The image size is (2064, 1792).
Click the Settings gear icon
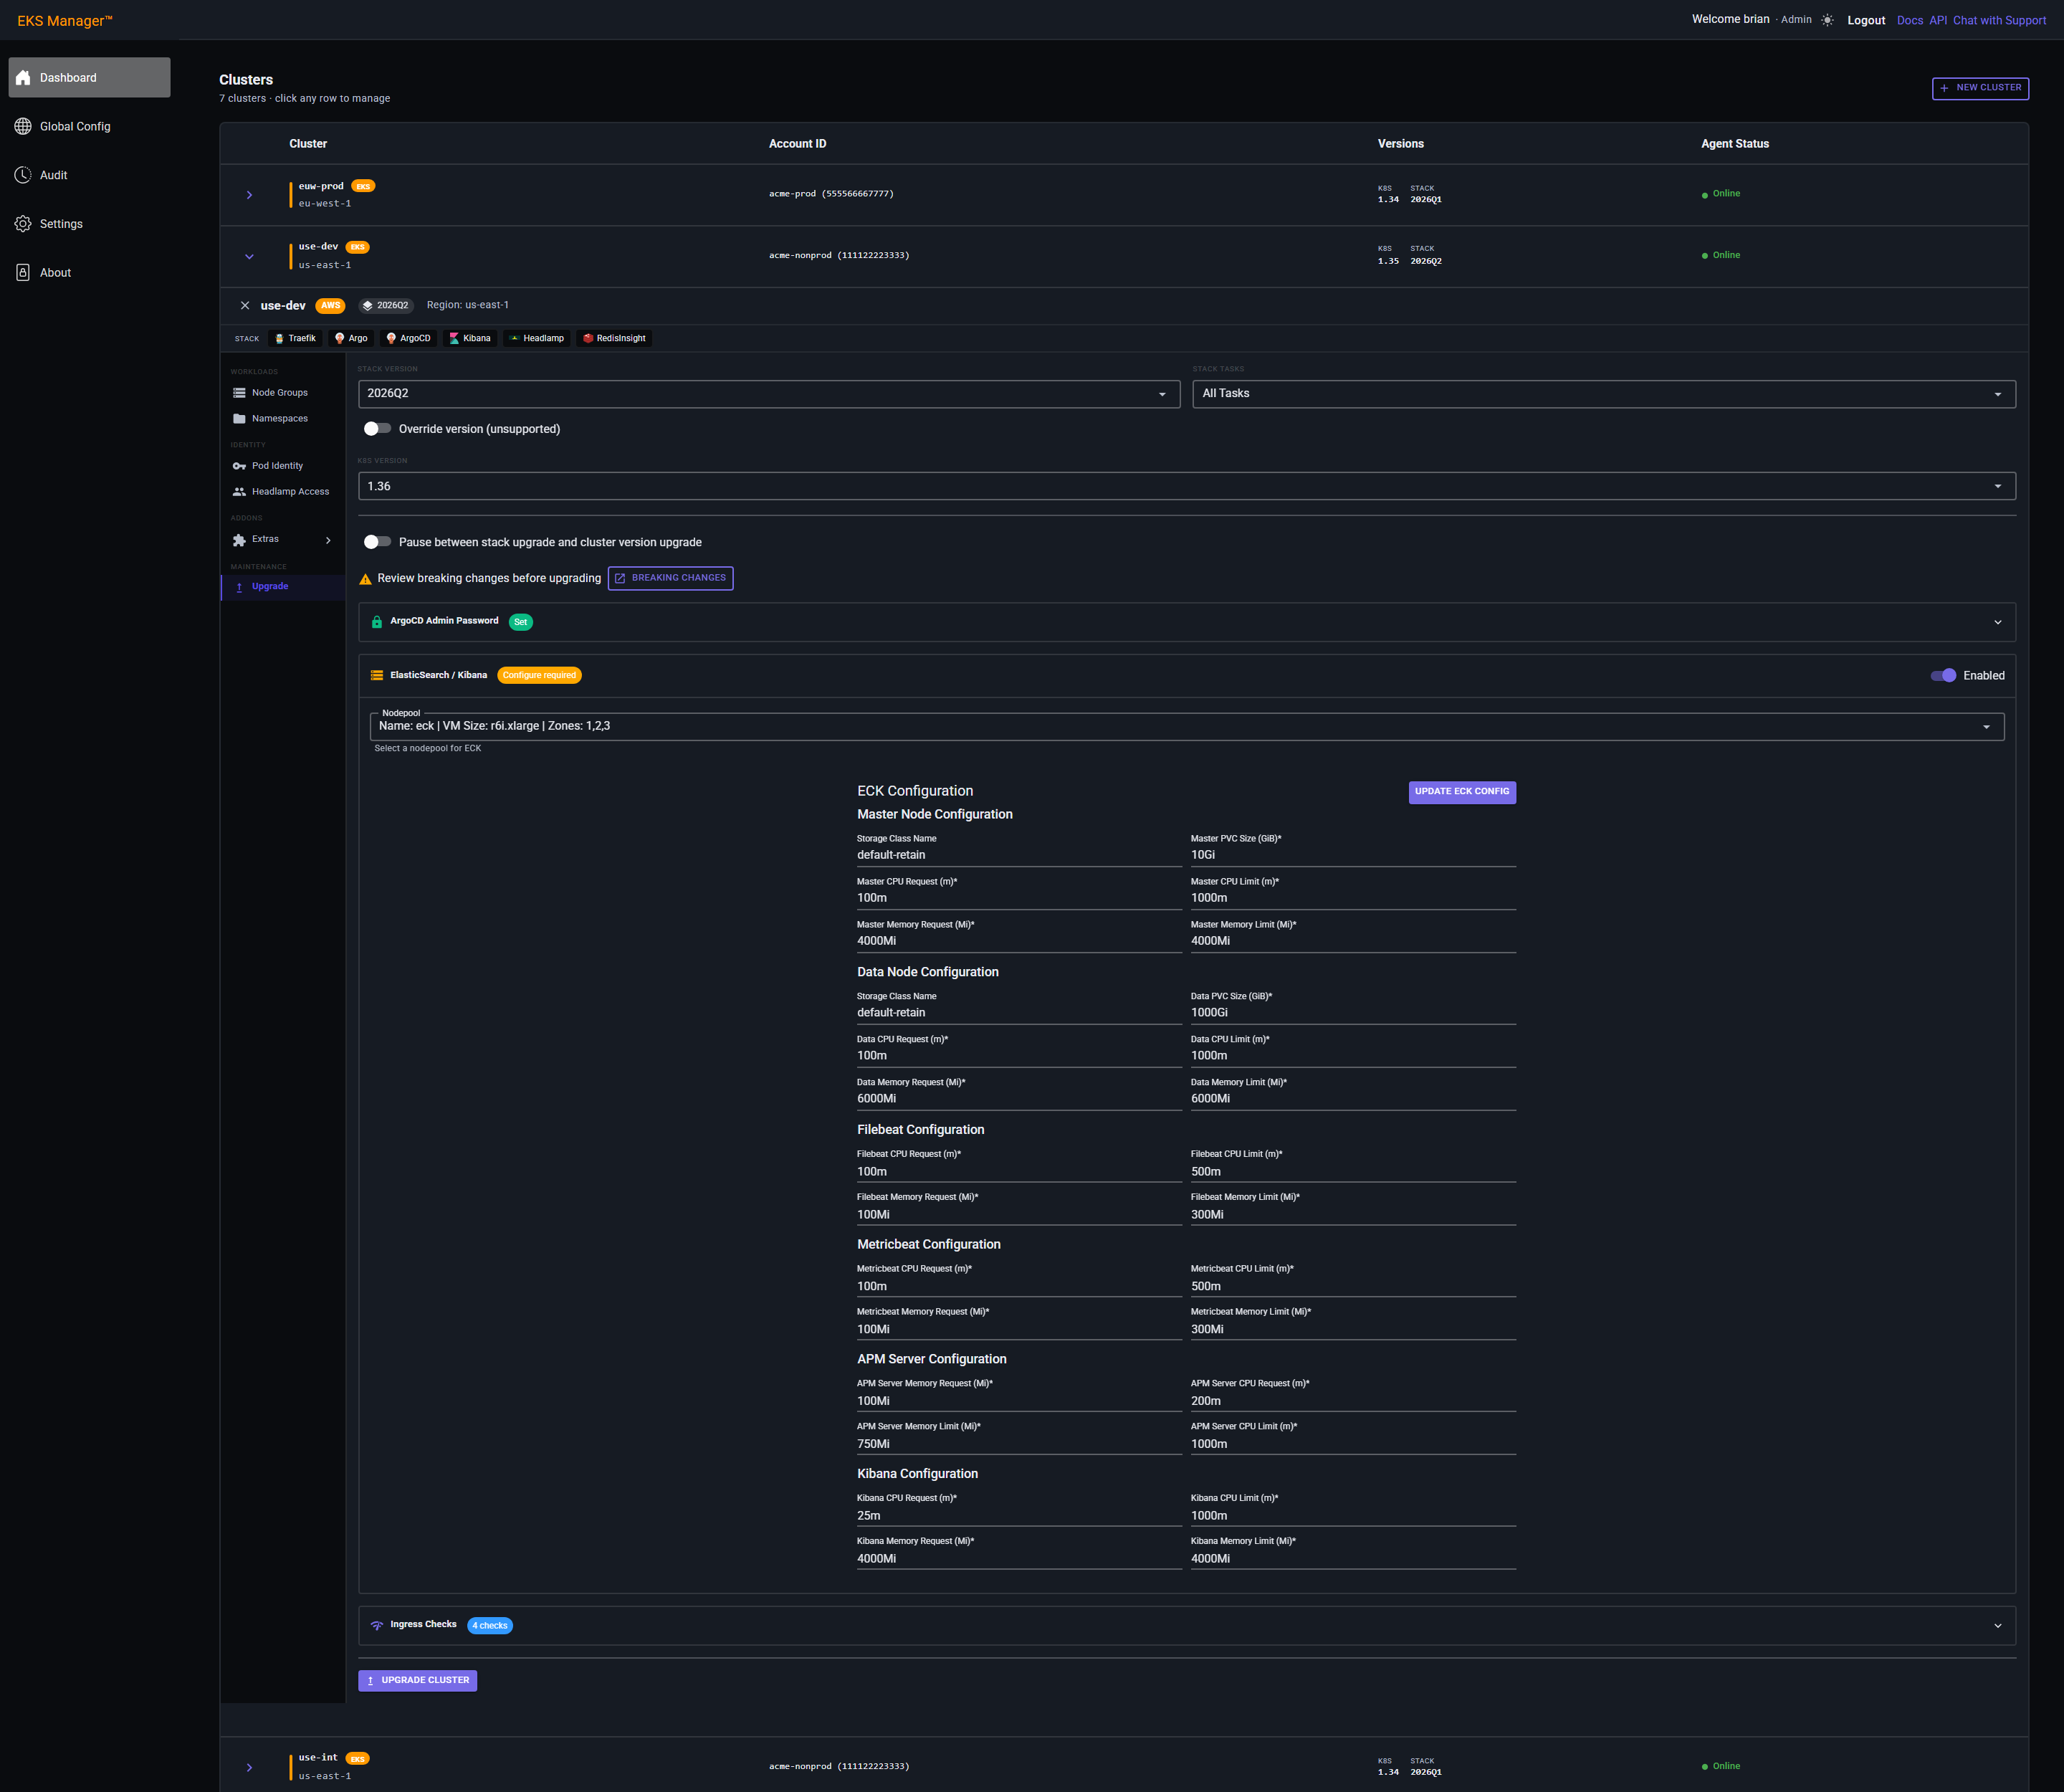tap(23, 224)
